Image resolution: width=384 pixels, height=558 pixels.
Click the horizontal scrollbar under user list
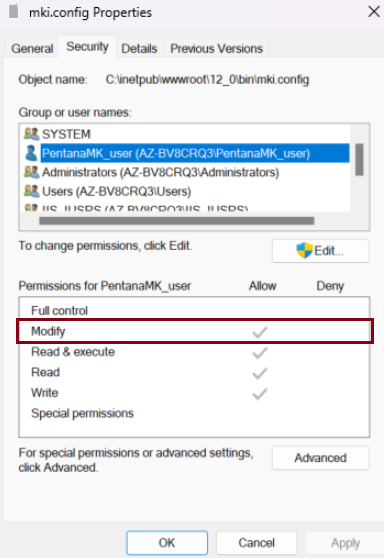point(177,221)
